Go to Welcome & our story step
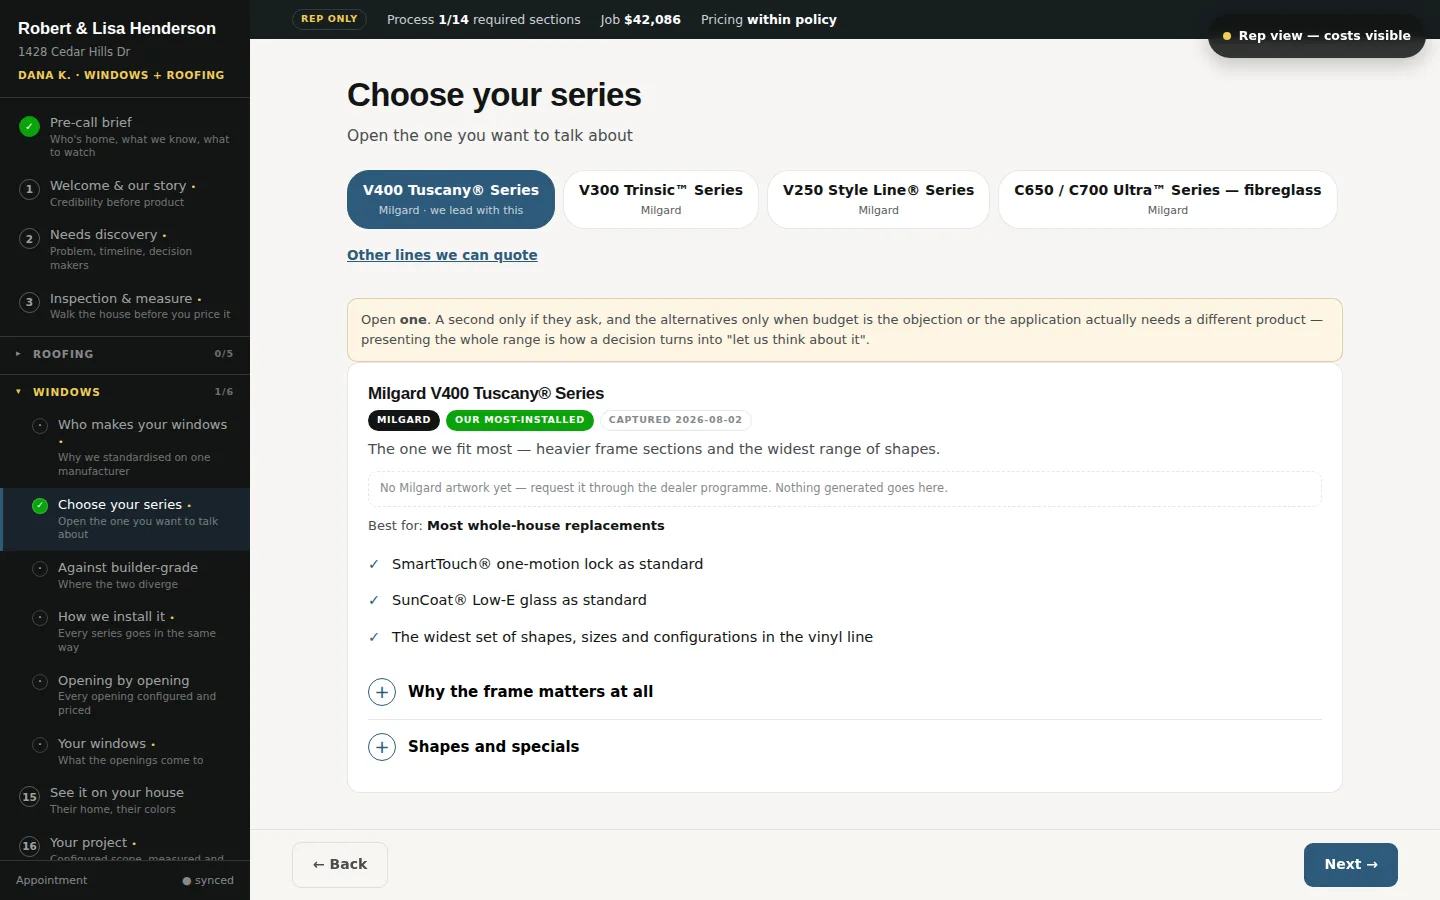The image size is (1440, 900). point(125,193)
